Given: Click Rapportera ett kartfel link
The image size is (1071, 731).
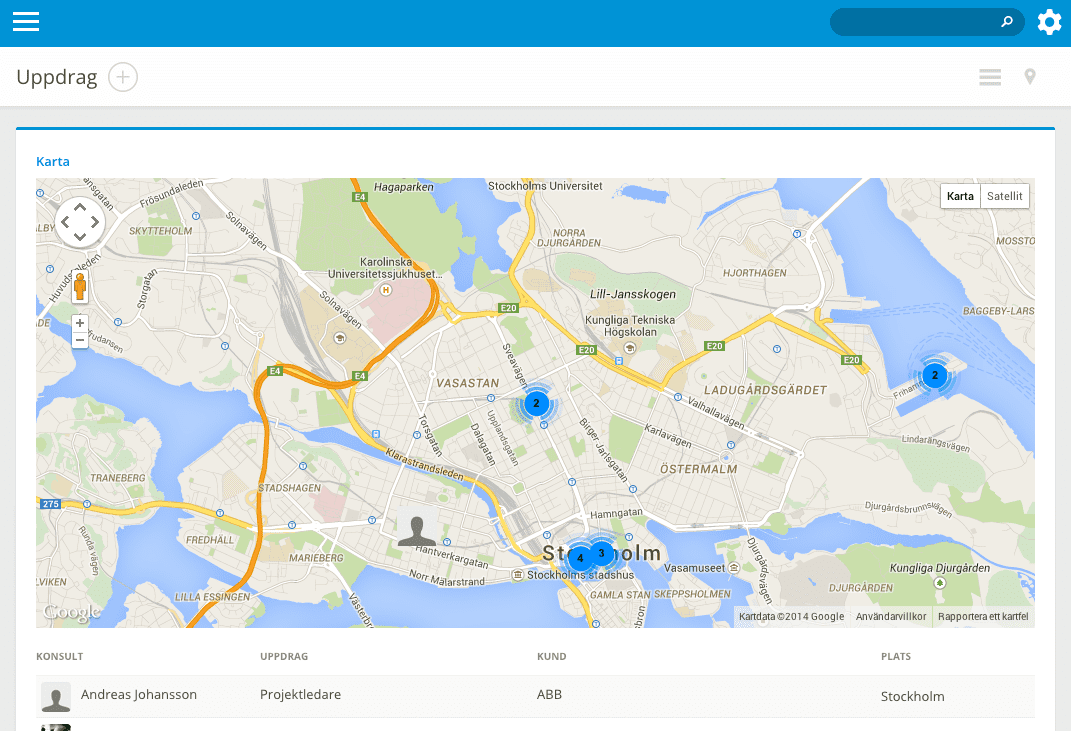Looking at the screenshot, I should [x=982, y=617].
